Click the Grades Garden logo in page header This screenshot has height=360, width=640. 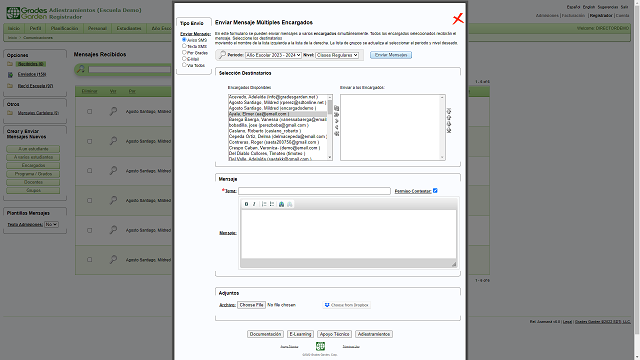(27, 13)
